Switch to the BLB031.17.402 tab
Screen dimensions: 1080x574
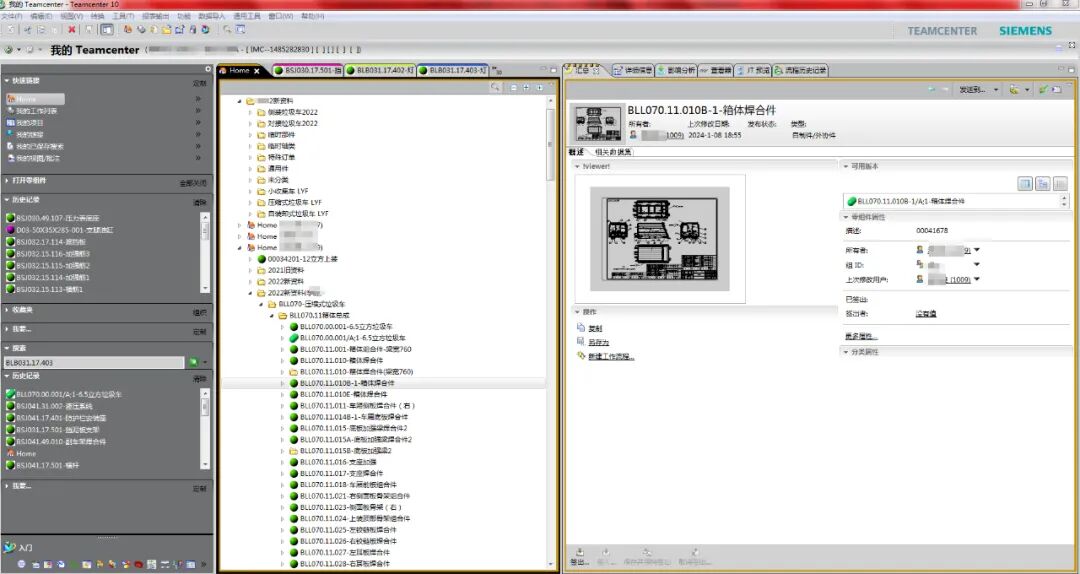[380, 70]
